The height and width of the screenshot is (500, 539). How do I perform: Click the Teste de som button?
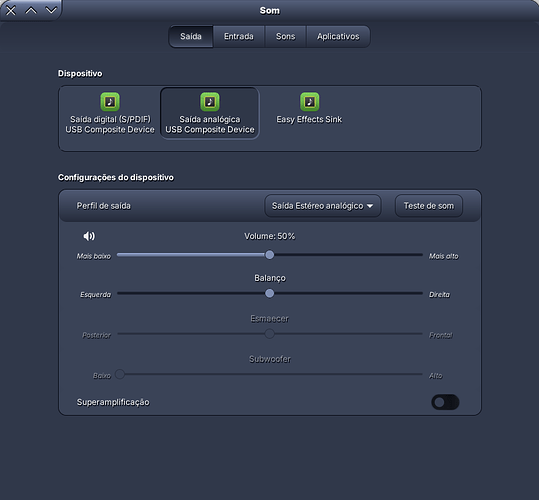click(429, 206)
